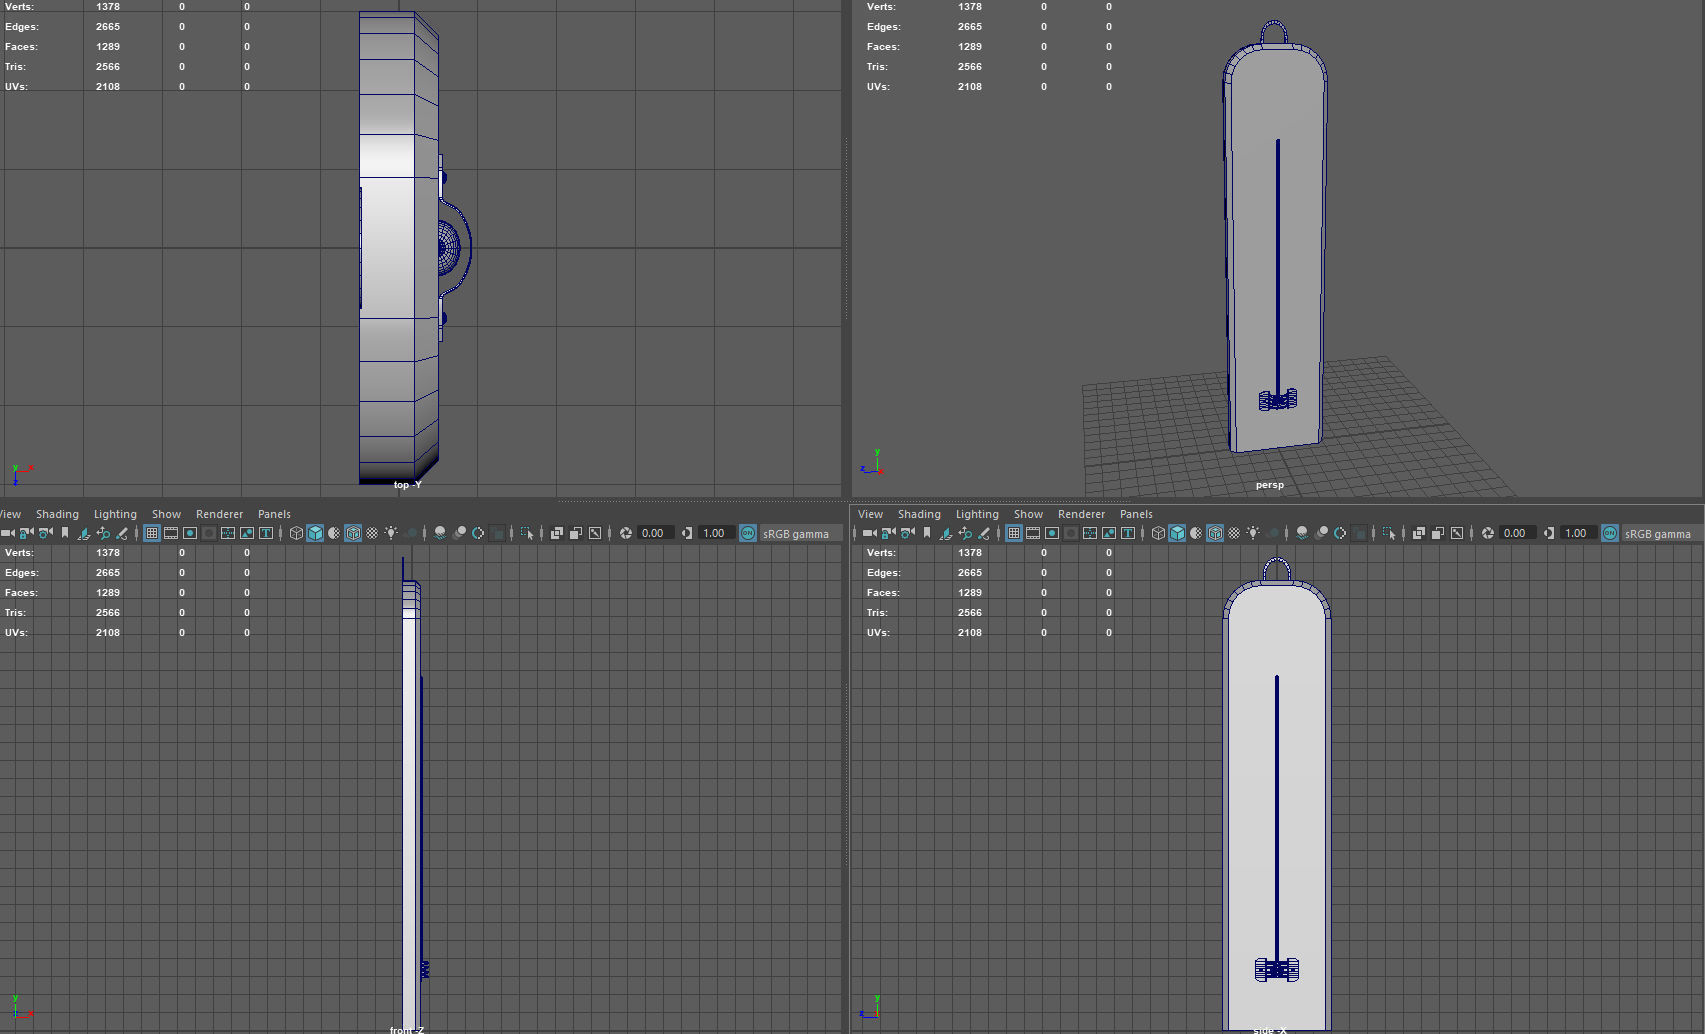Screen dimensions: 1705x1034
Task: Toggle view transform in front view panel
Action: pos(748,533)
